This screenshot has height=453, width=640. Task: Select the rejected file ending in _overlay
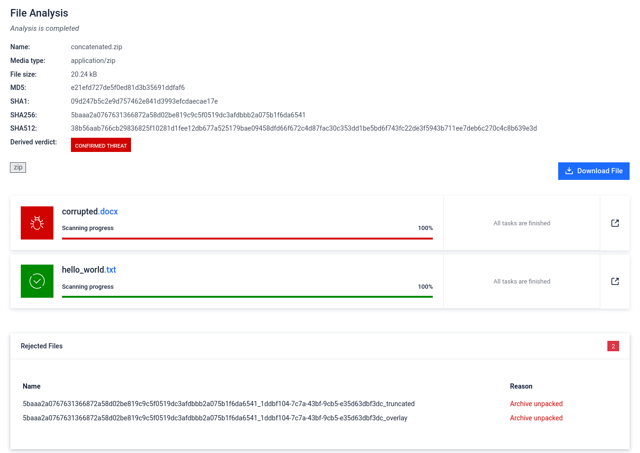215,418
